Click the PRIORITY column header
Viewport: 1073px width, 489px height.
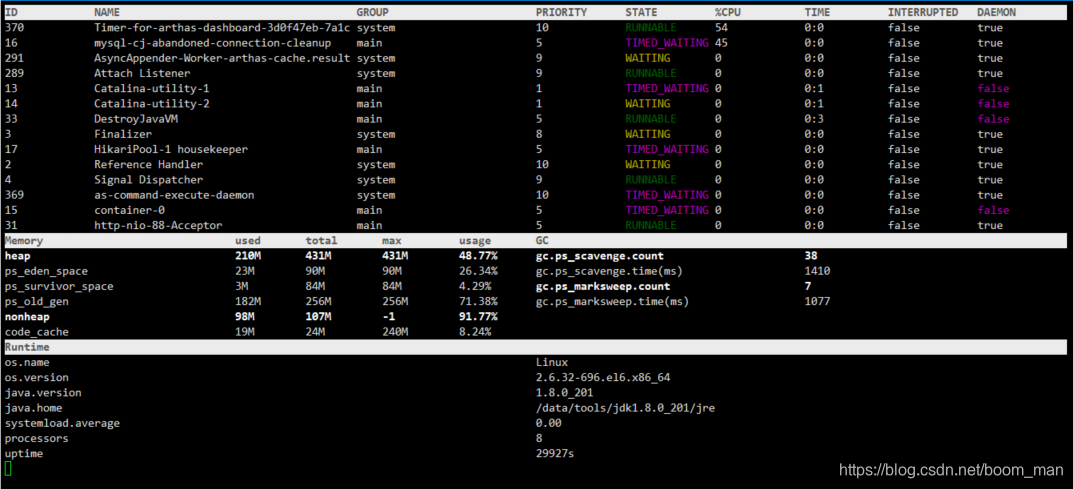click(x=561, y=12)
